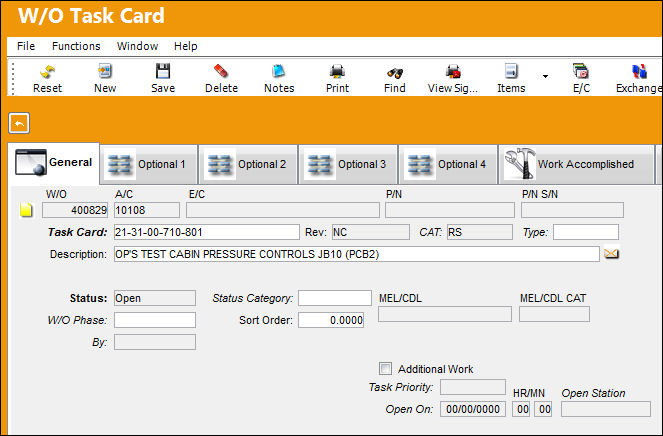The height and width of the screenshot is (436, 663).
Task: Click the Task Card number field
Action: point(207,232)
